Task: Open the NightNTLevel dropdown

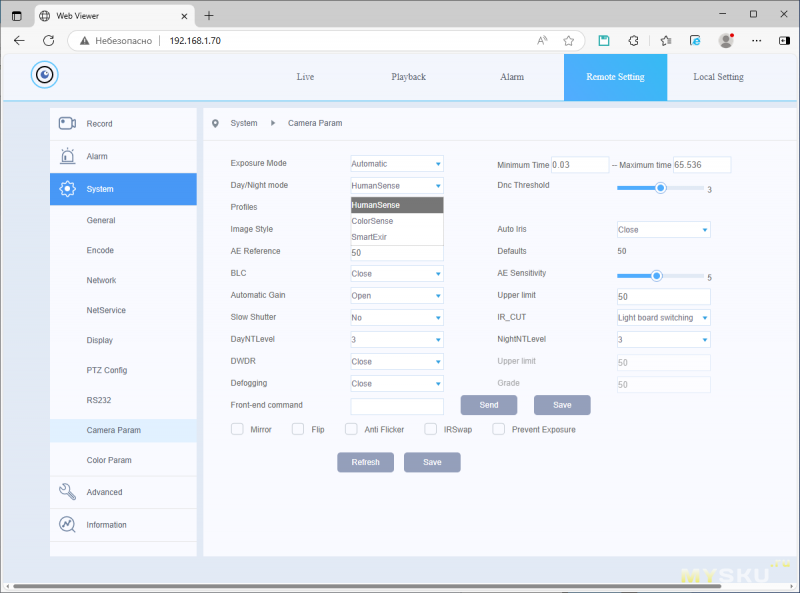Action: [x=664, y=339]
